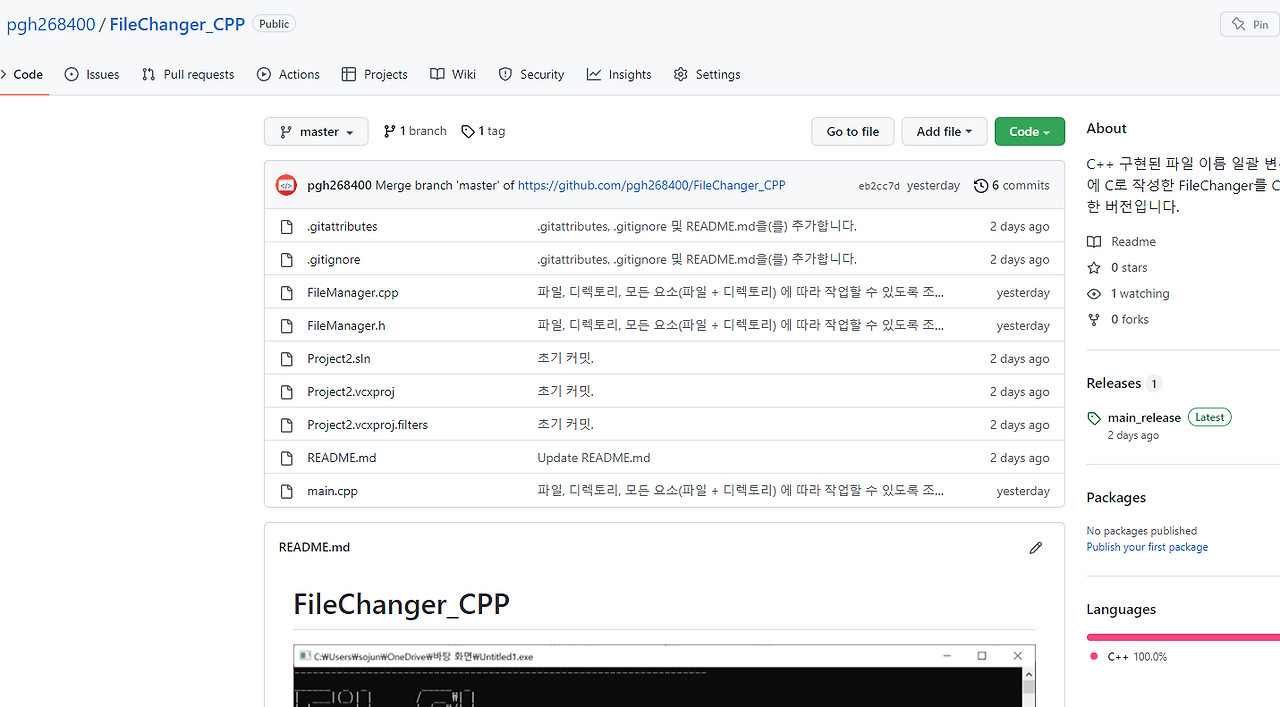Open the green Code dropdown

point(1029,131)
